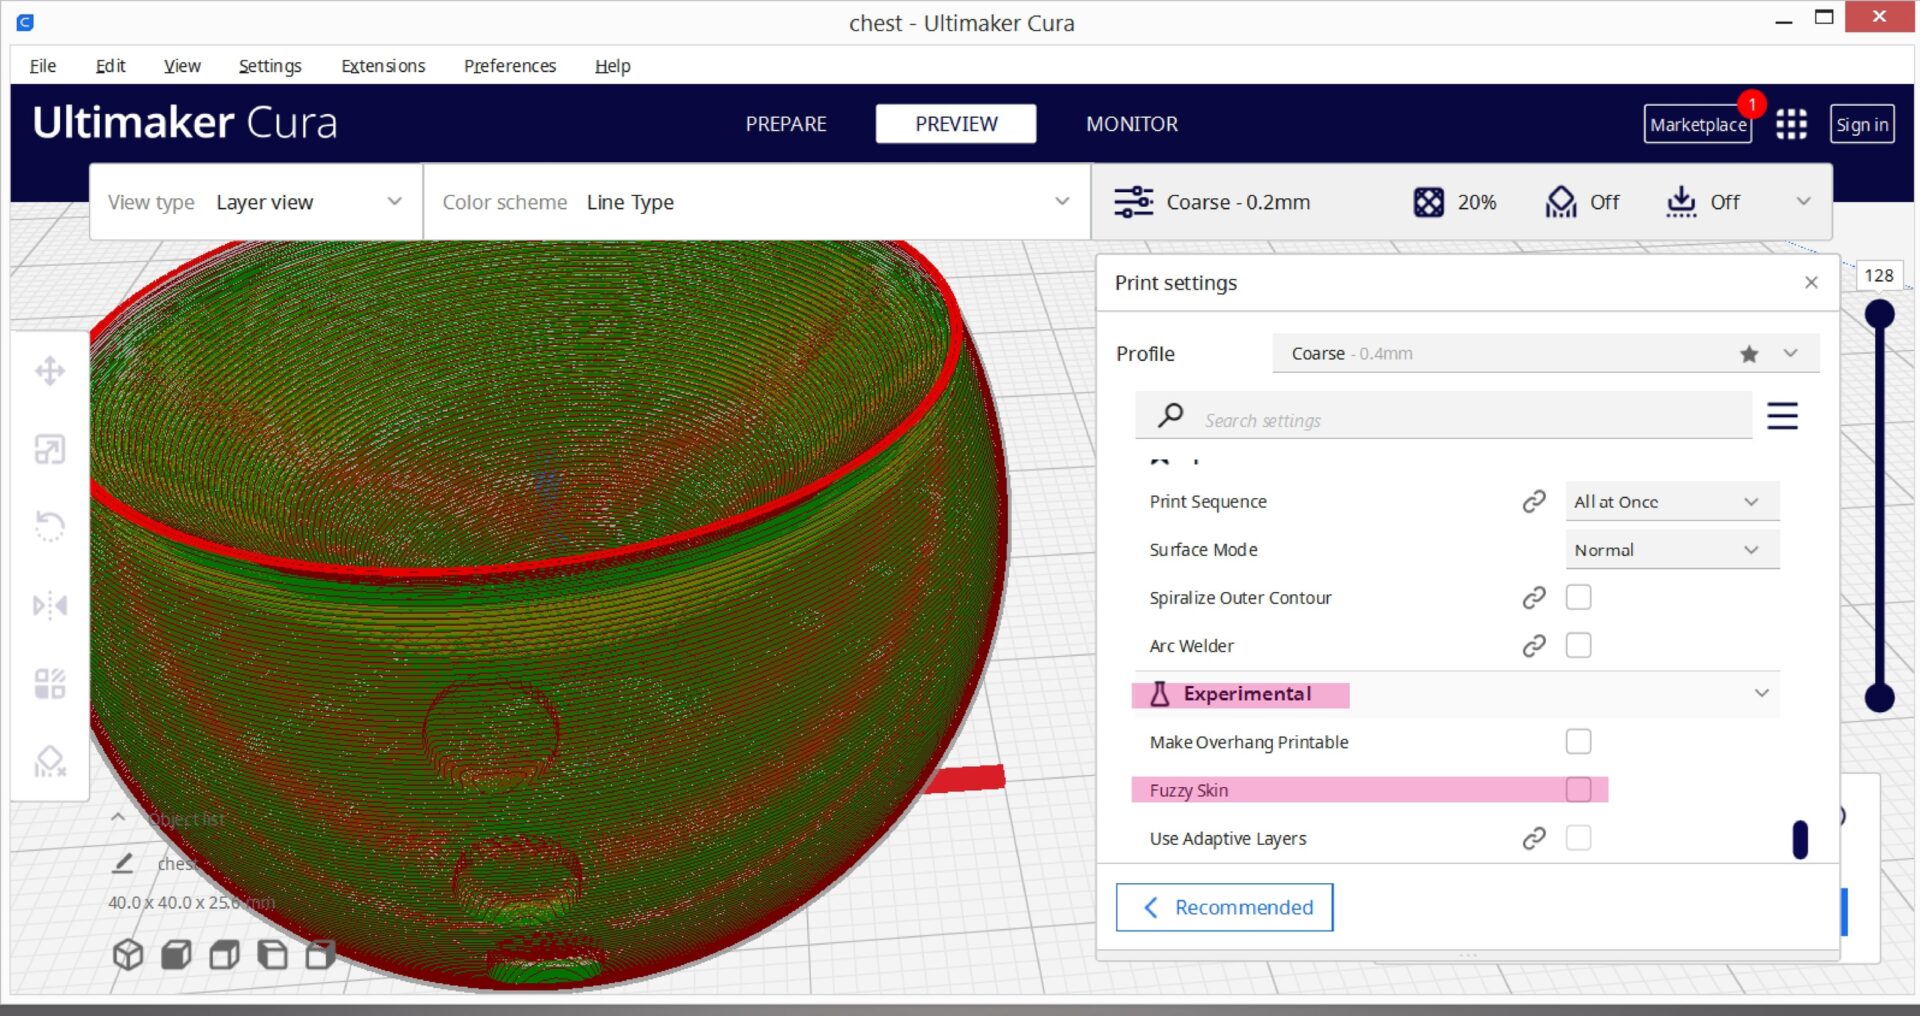Select the Move tool in left toolbar

pos(50,372)
